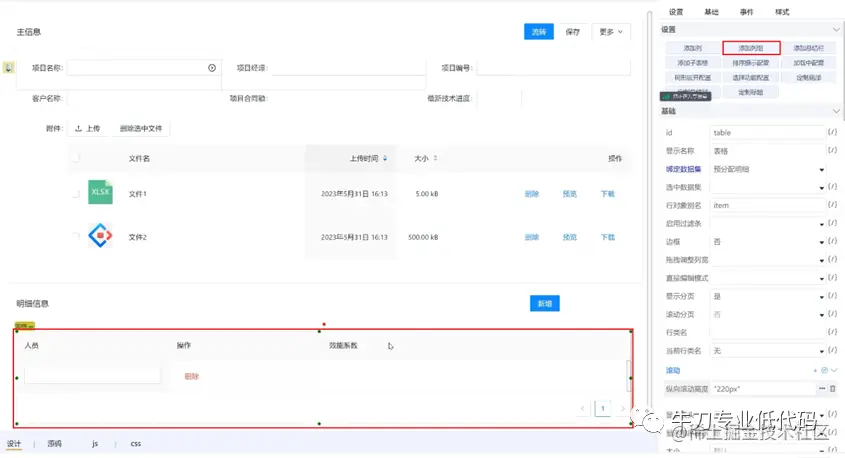845x458 pixels.
Task: Click previous page arrow in detail table pagination
Action: (583, 408)
